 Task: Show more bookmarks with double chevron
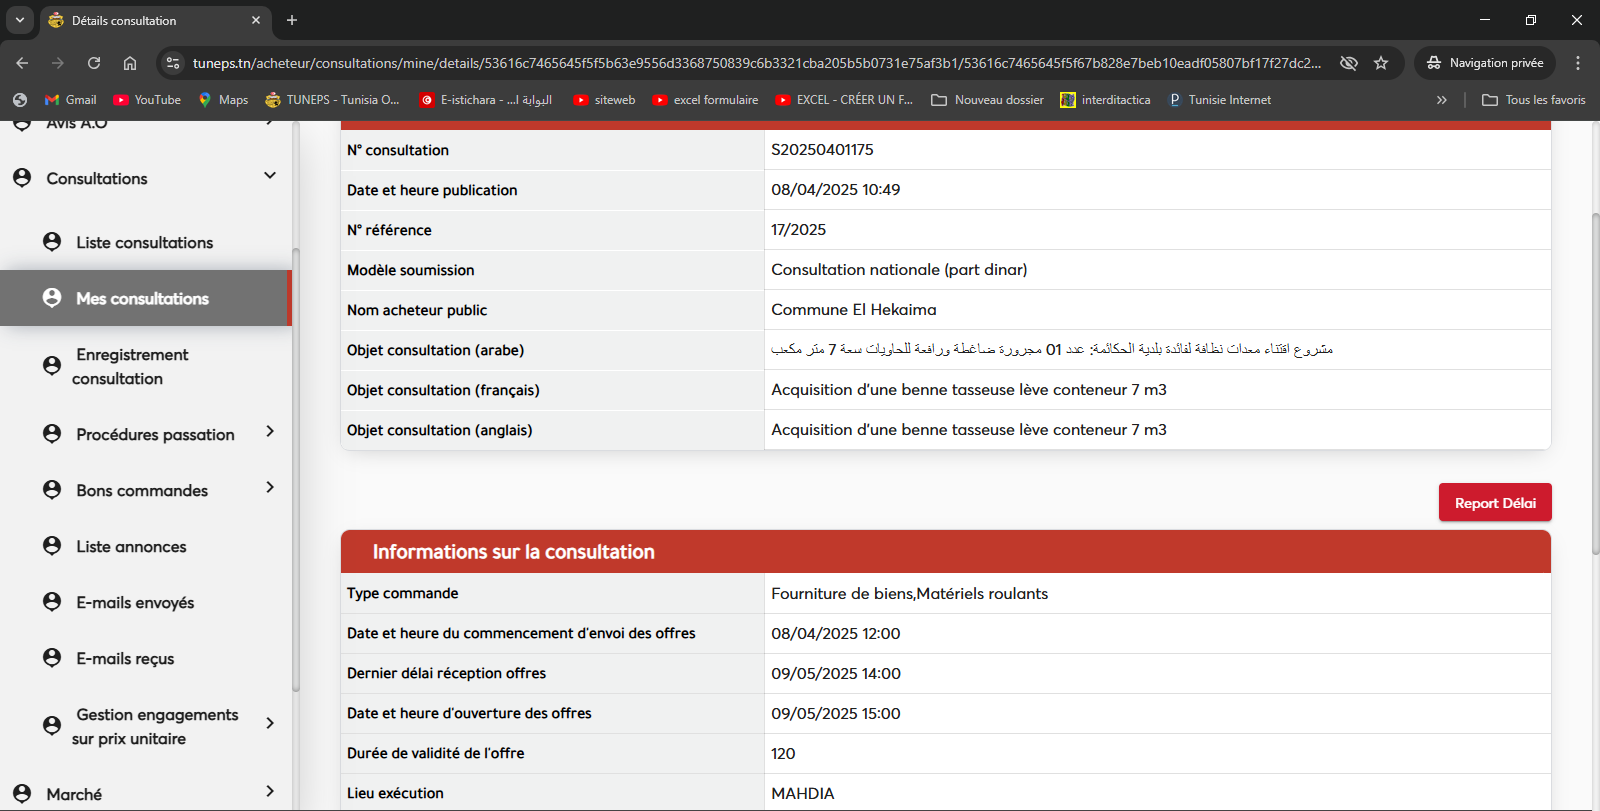1442,100
